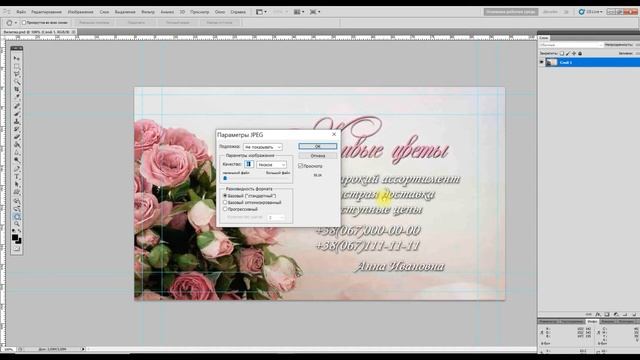Click lock image pixels brush icon

point(568,53)
